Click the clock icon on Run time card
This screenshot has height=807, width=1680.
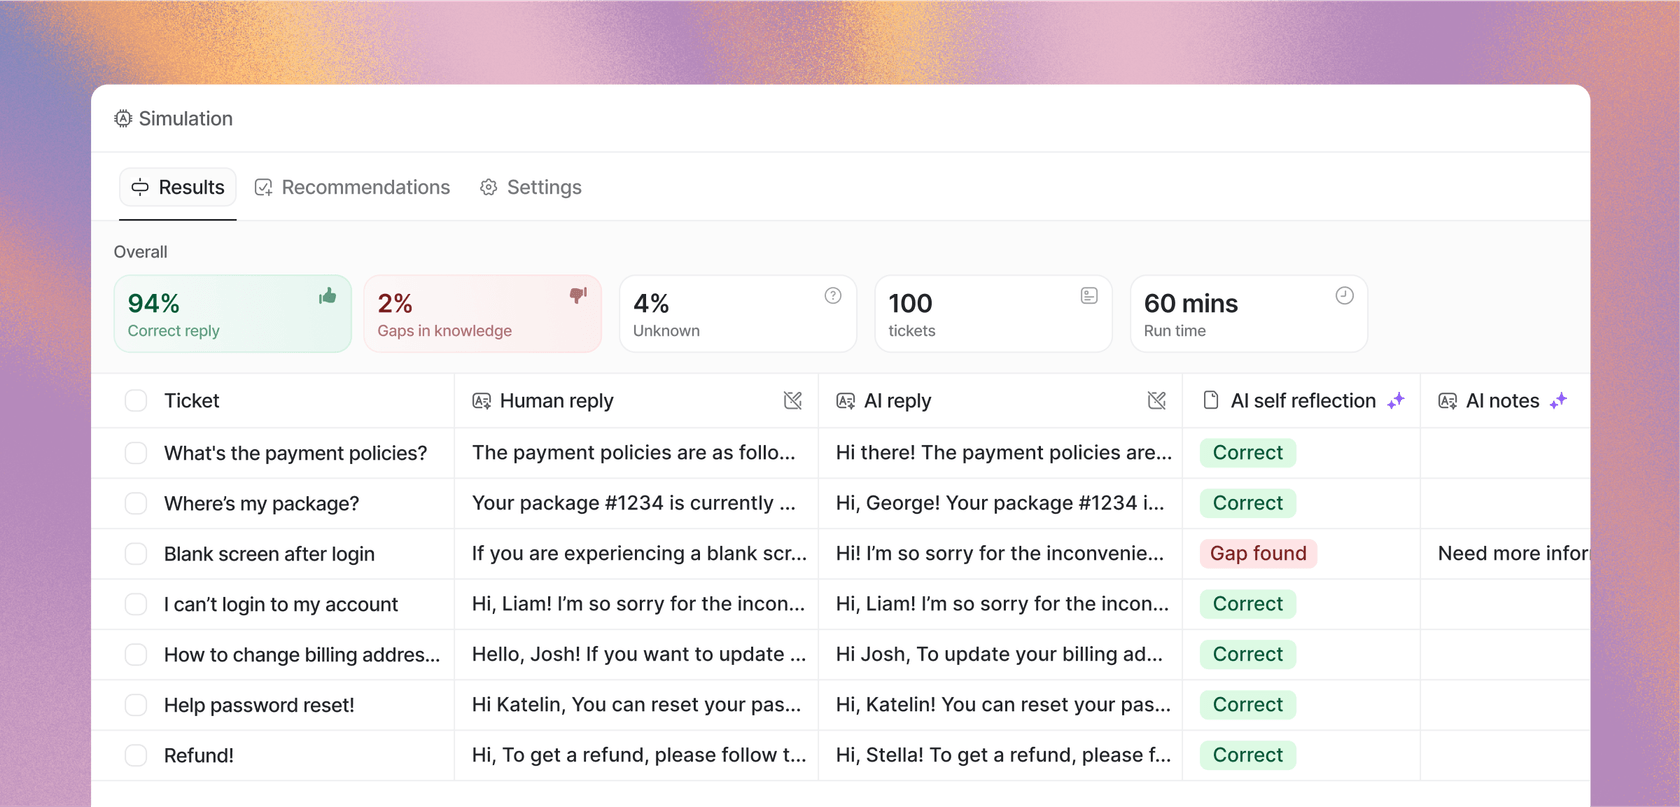pos(1344,296)
